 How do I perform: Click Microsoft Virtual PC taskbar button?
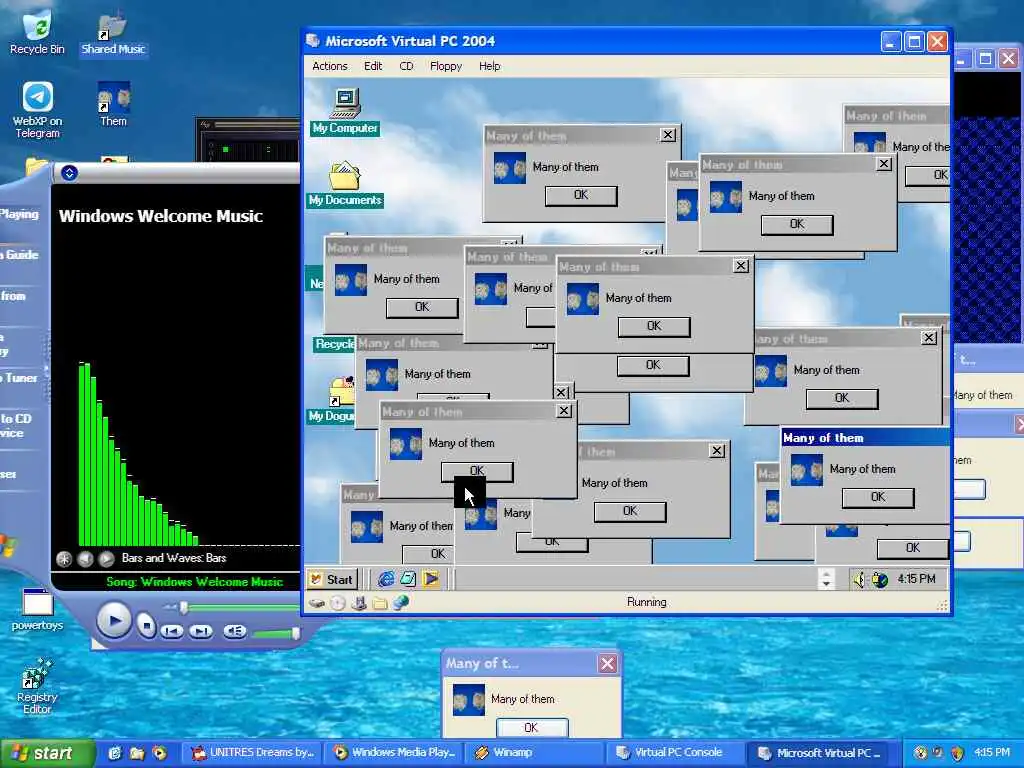click(820, 753)
